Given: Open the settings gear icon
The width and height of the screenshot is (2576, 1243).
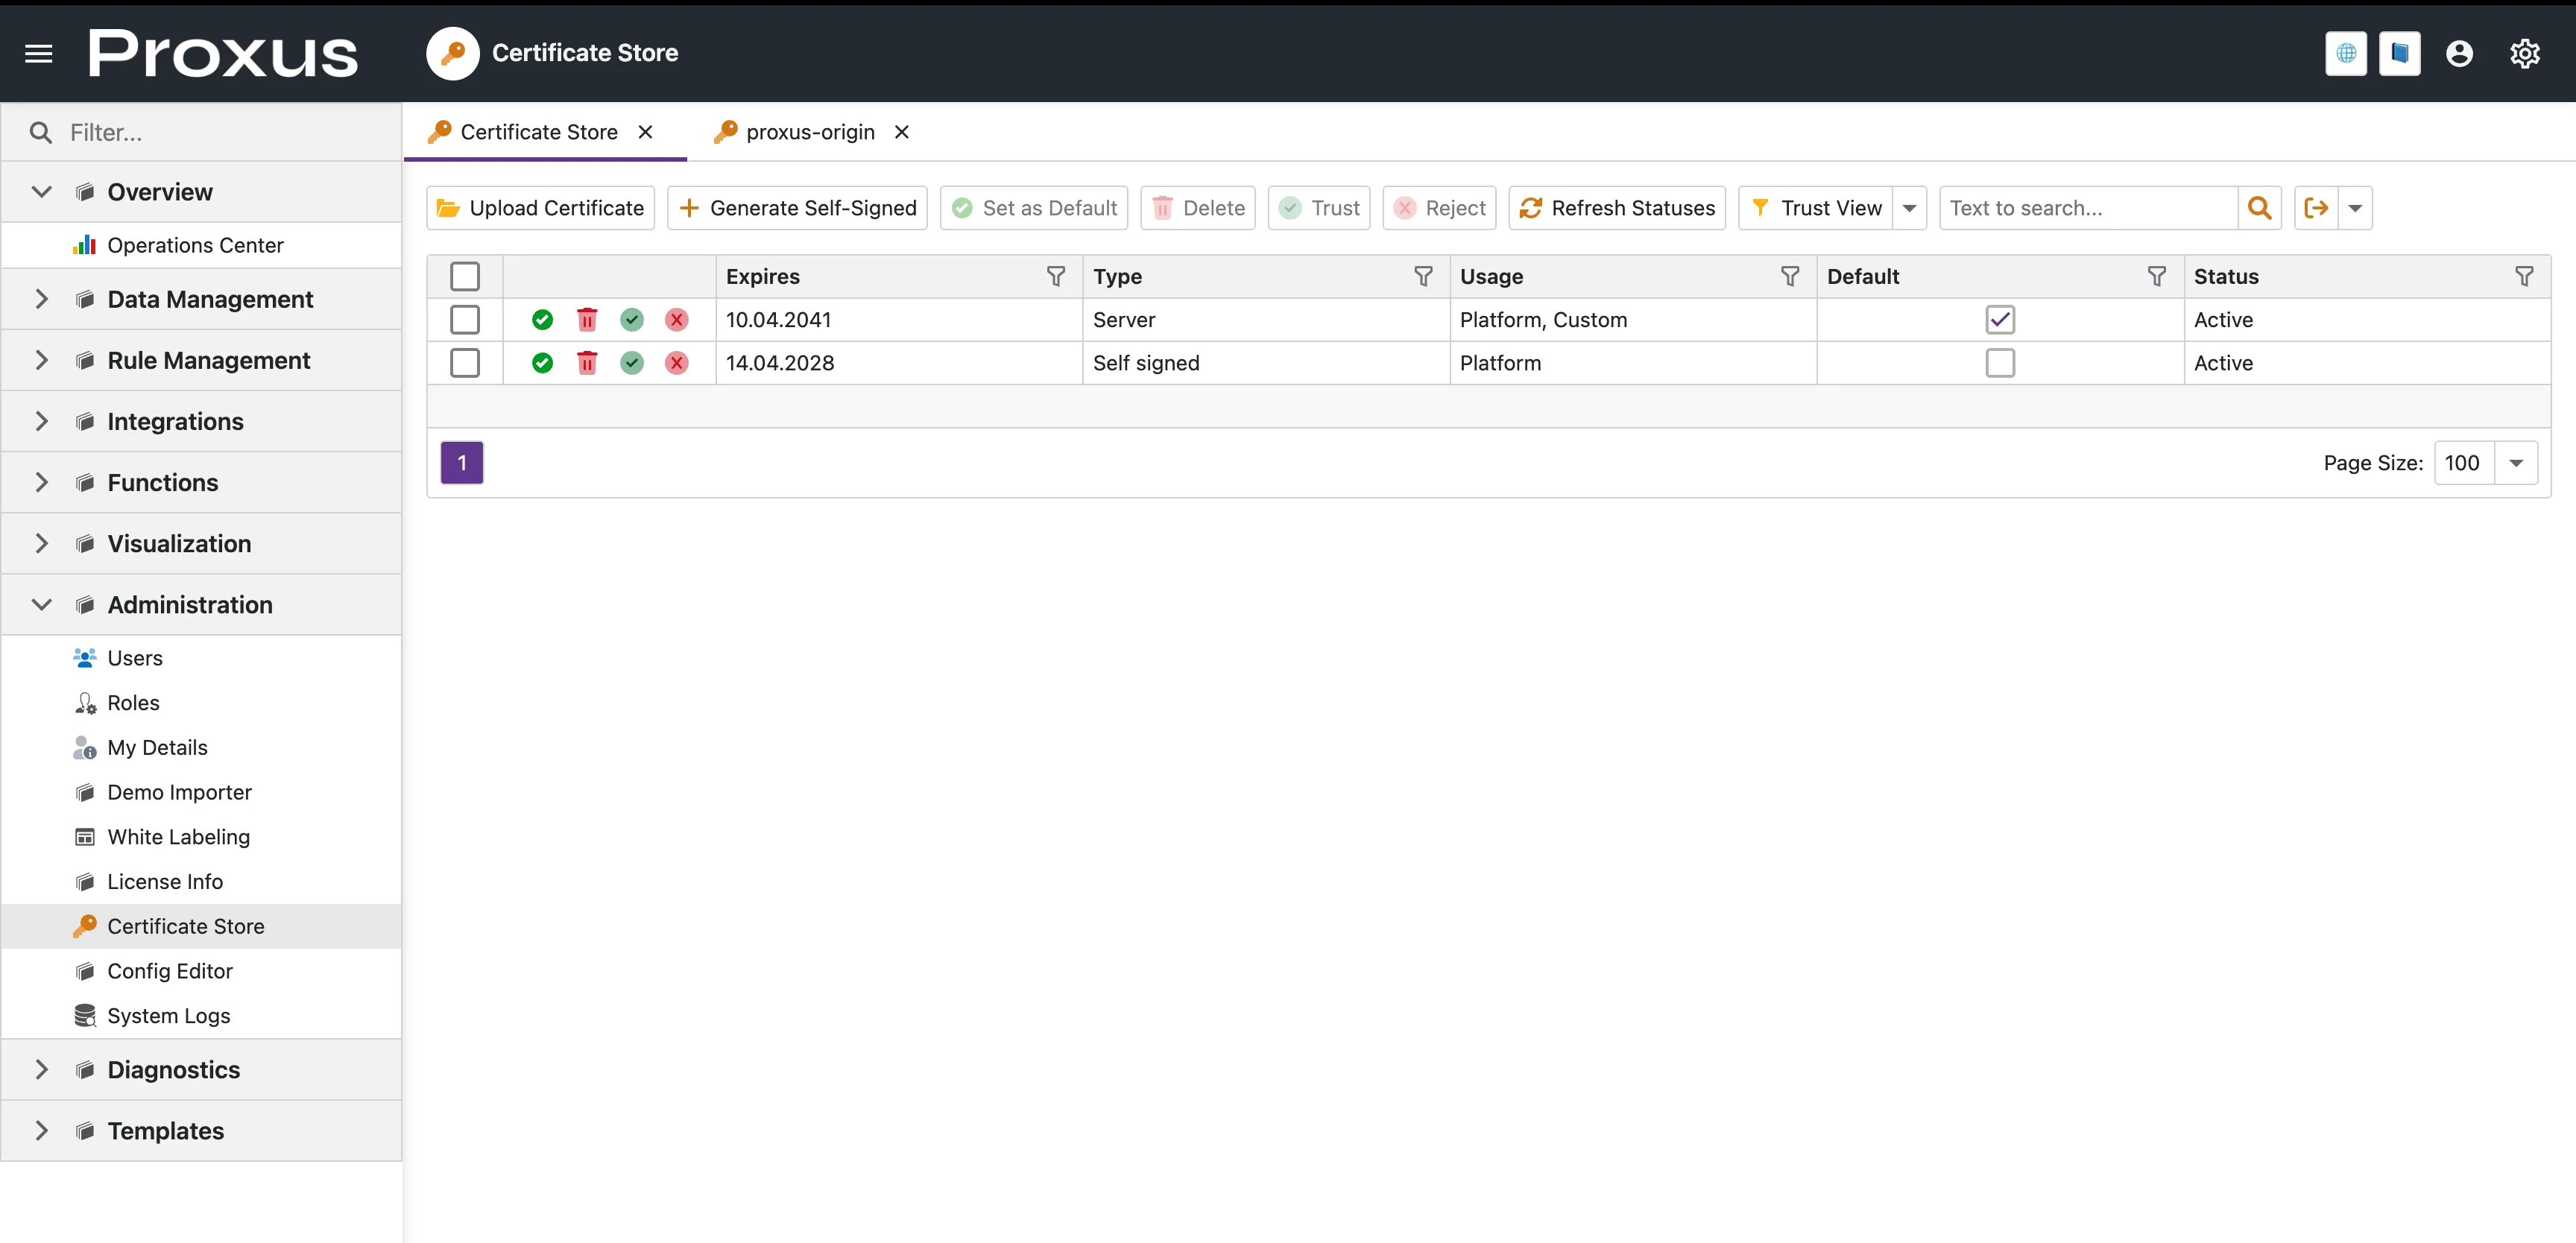Looking at the screenshot, I should [x=2525, y=53].
